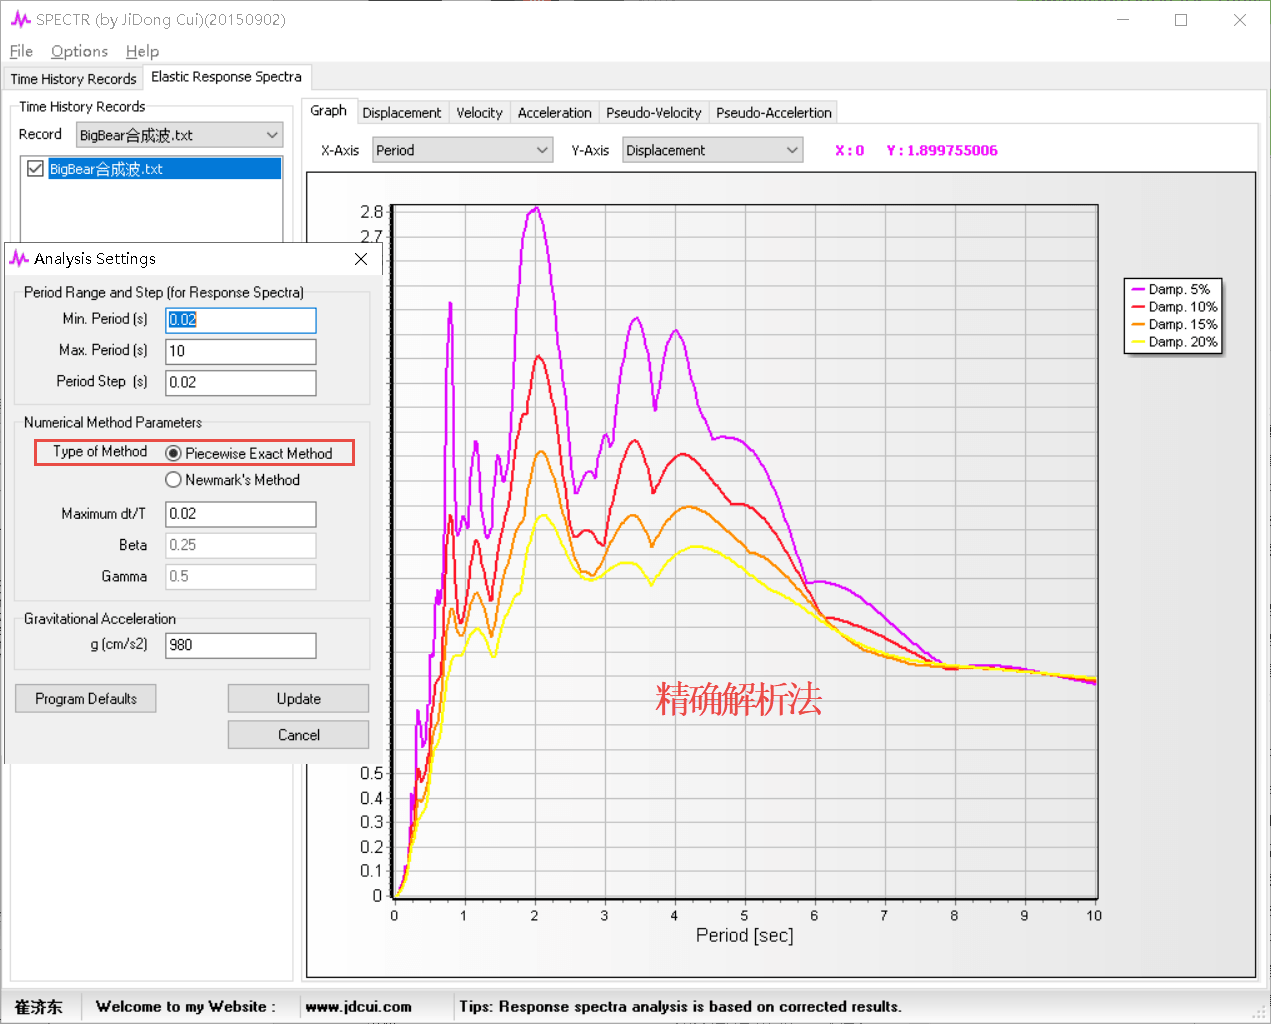Click the Damp. 5% legend entry
Viewport: 1271px width, 1024px height.
coord(1171,290)
